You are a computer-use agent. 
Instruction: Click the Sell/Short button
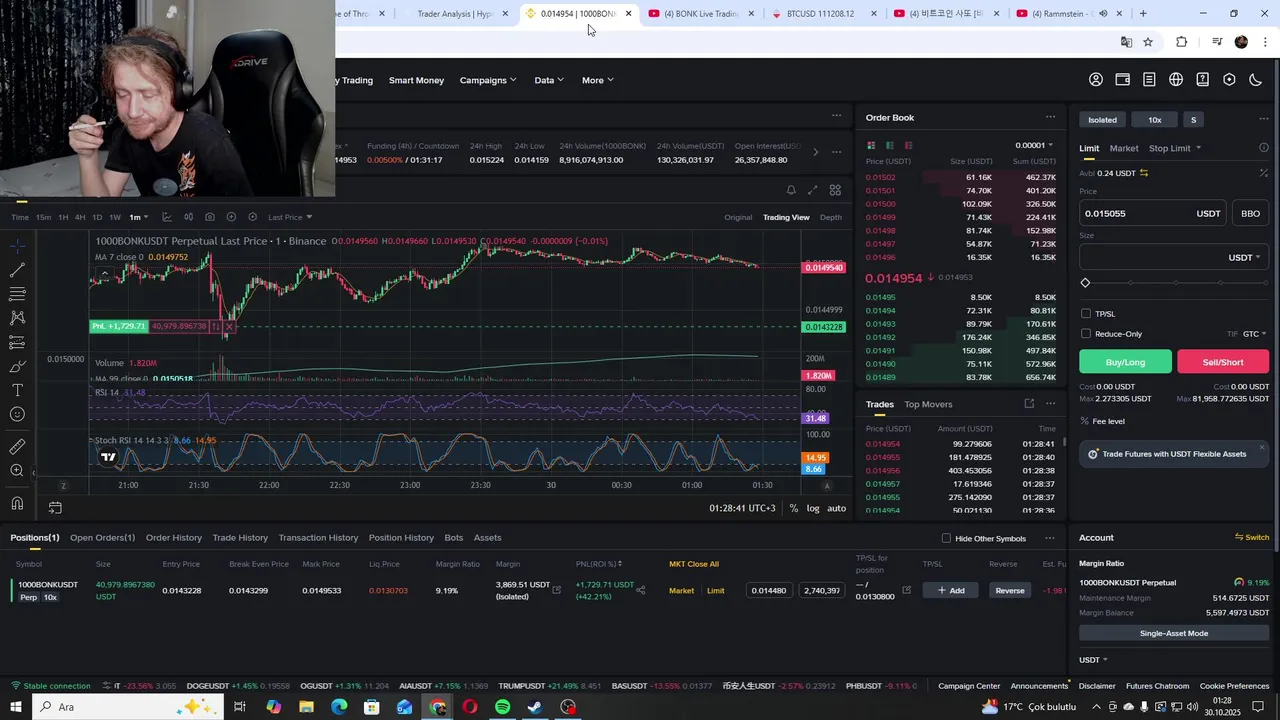(1223, 362)
